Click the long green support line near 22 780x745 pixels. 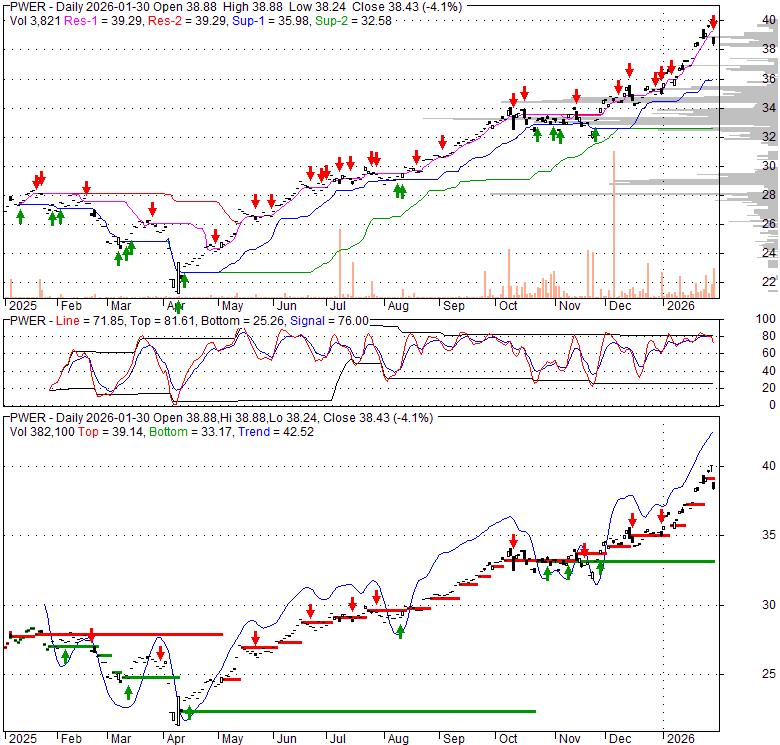tap(360, 711)
